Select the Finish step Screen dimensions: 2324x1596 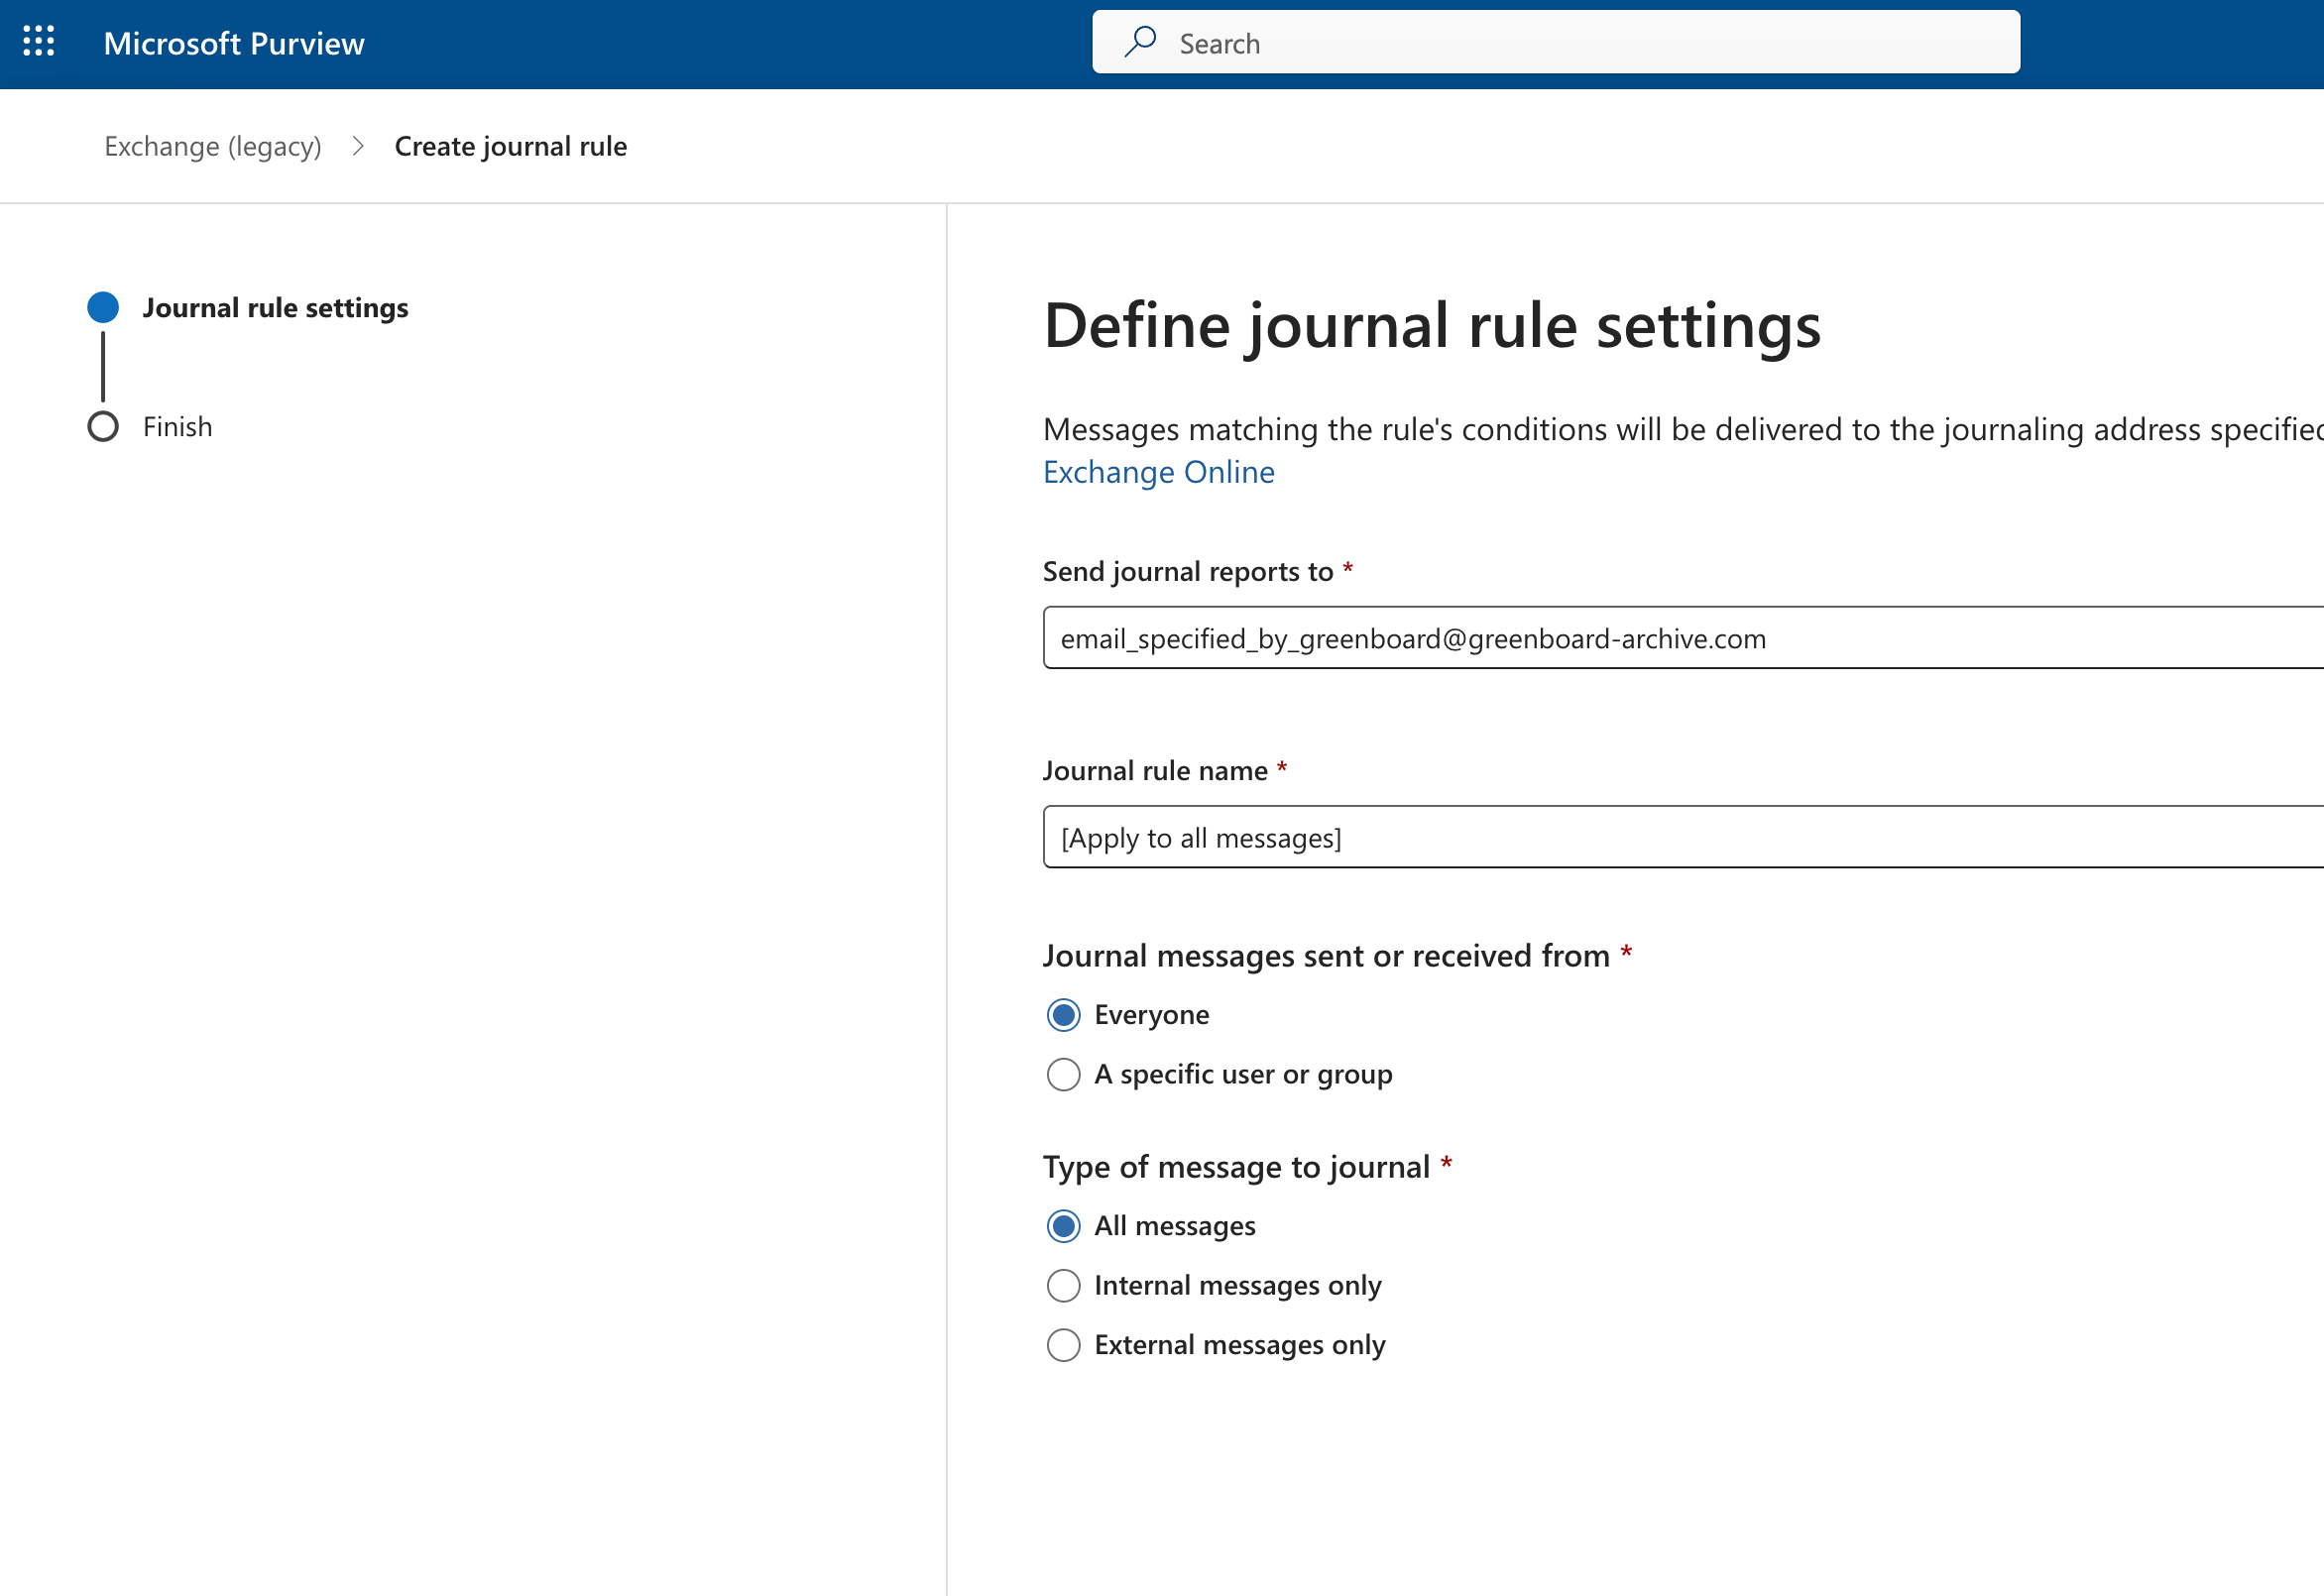178,427
